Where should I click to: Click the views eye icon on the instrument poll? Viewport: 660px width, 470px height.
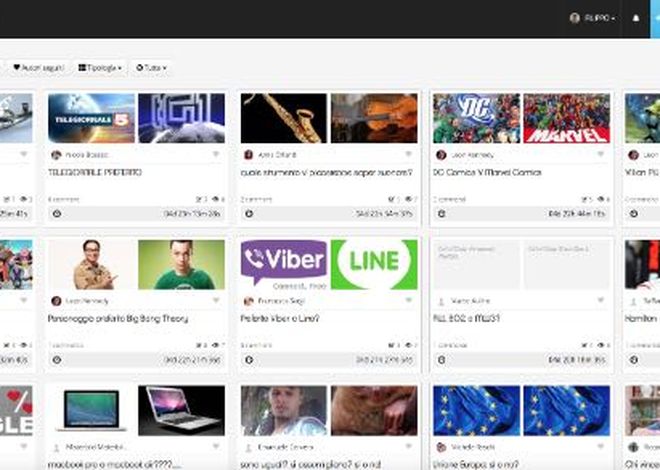point(408,199)
